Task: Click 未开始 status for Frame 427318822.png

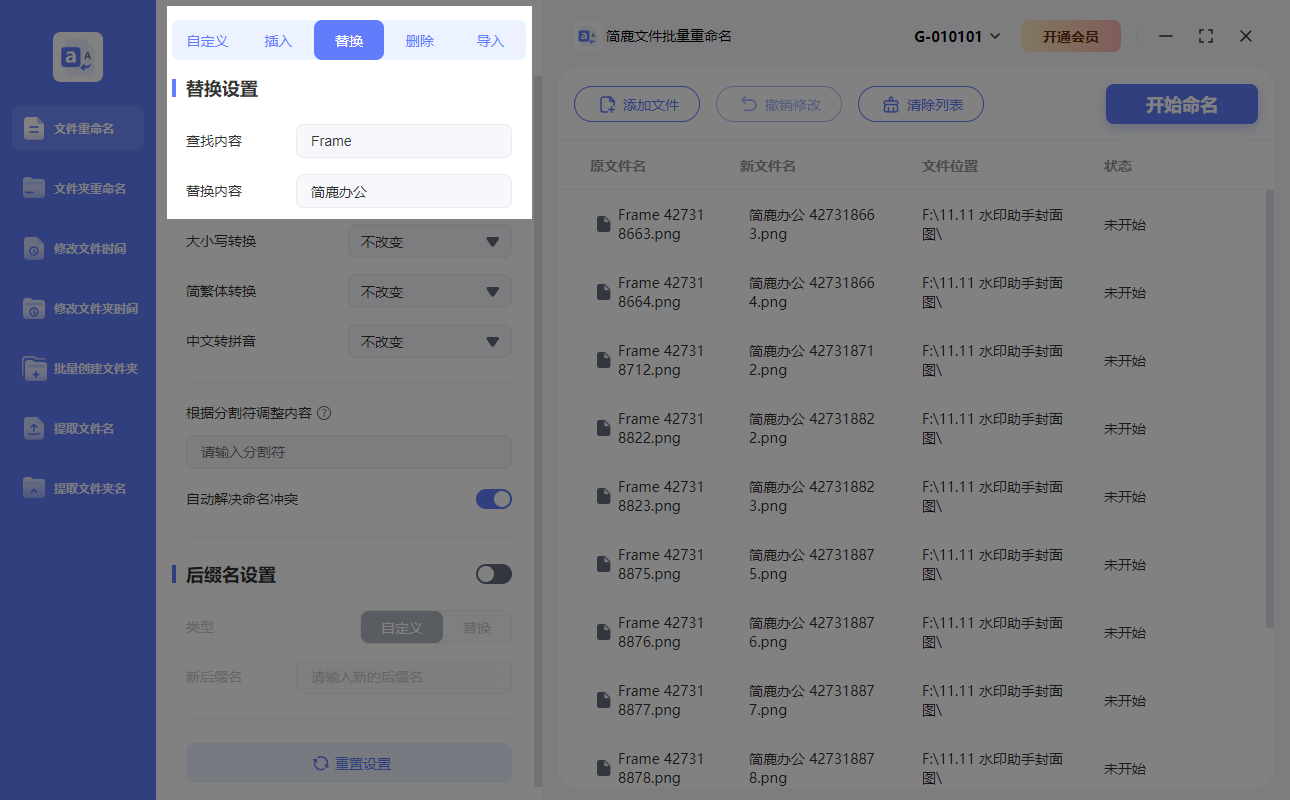Action: (1125, 428)
